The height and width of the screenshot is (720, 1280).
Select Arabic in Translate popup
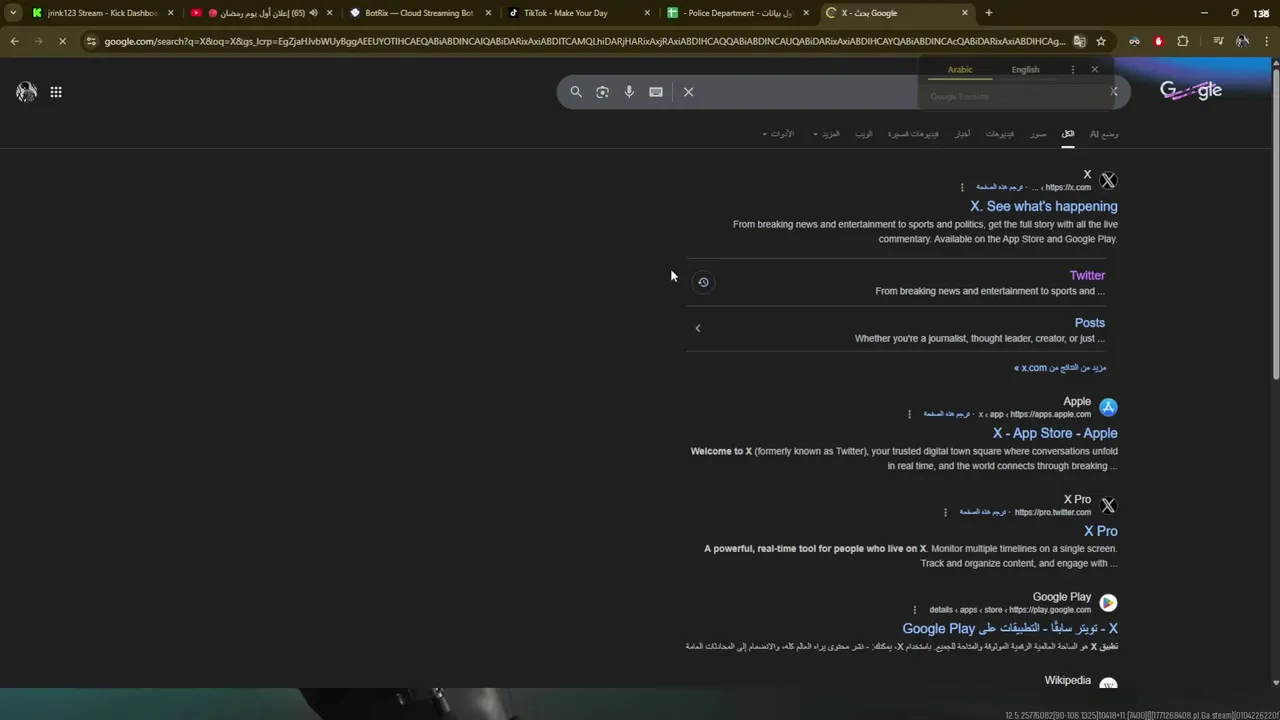pyautogui.click(x=960, y=70)
